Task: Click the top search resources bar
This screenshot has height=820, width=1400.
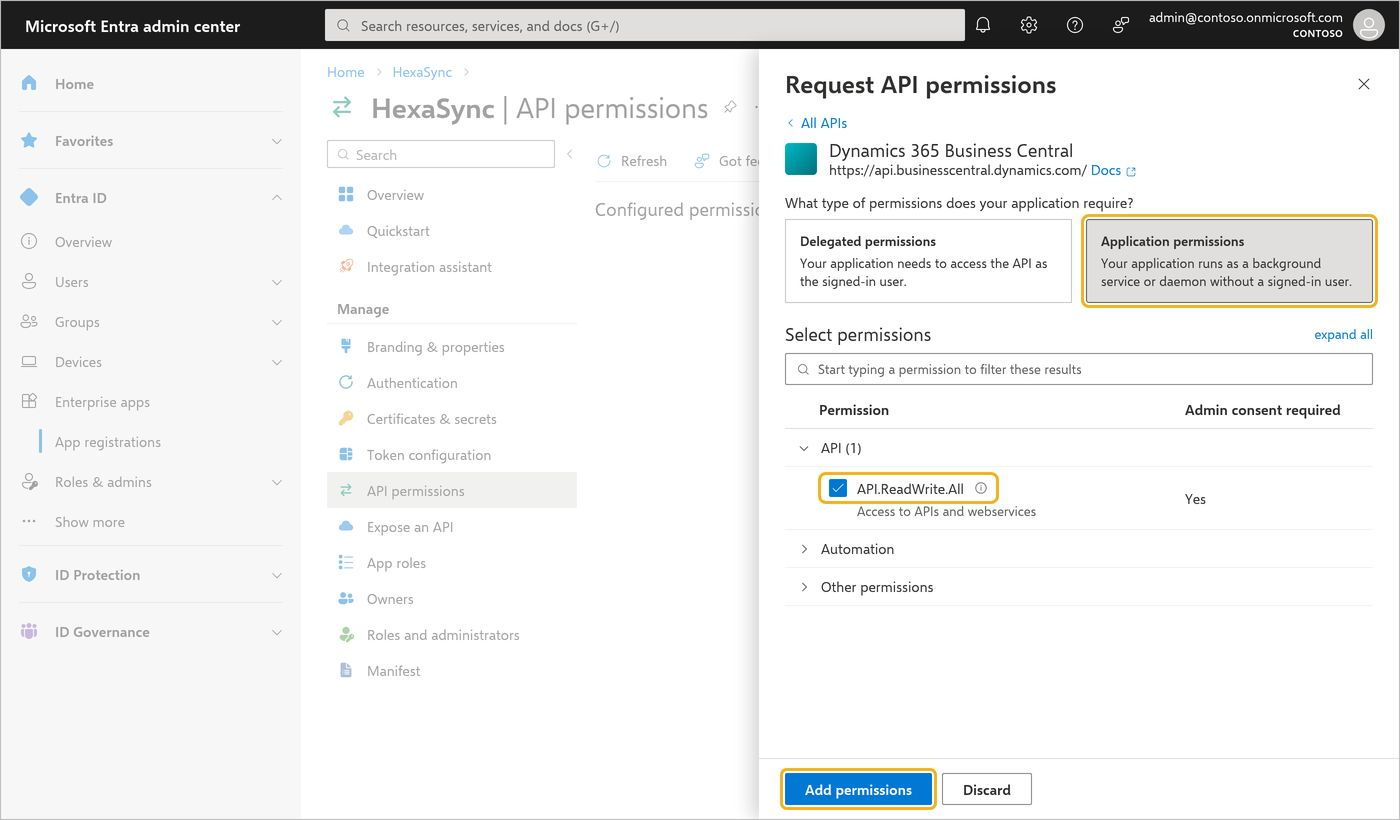Action: point(645,26)
